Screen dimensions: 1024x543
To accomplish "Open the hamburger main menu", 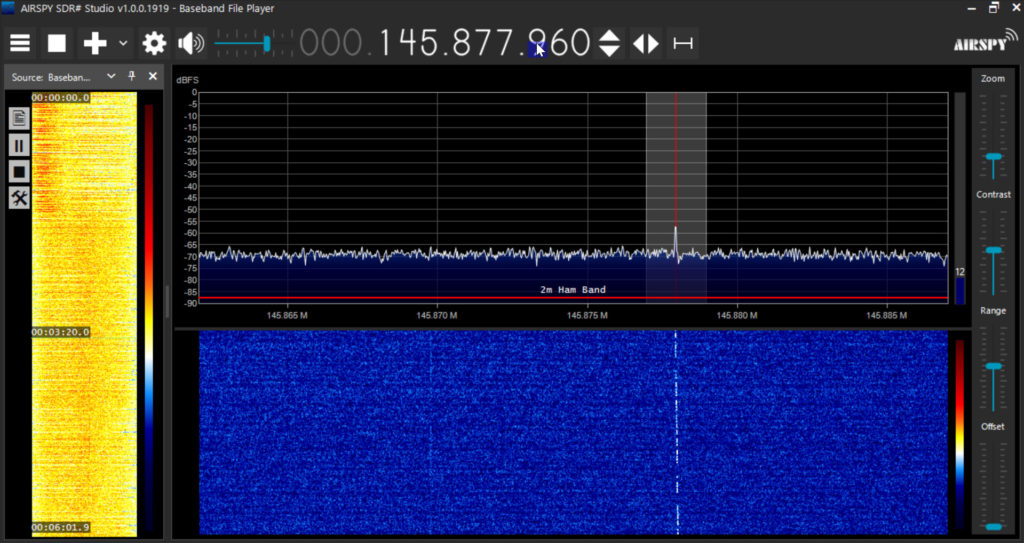I will pos(20,43).
